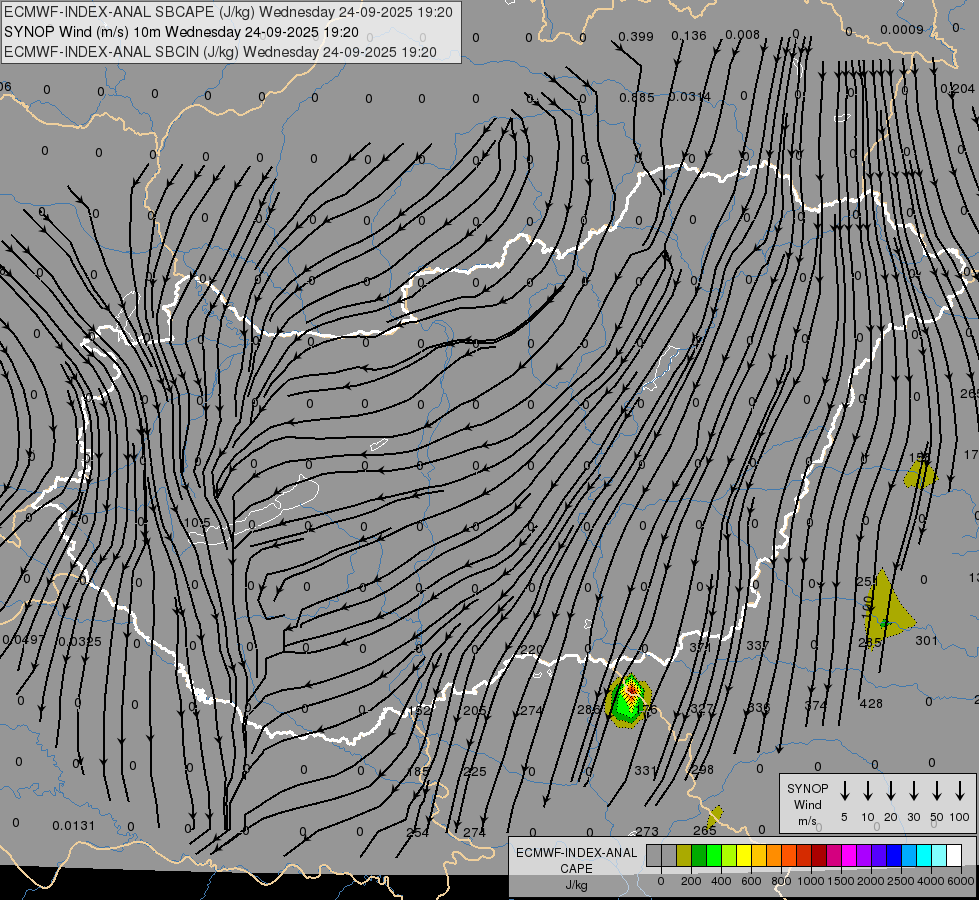Click the '205' CIN value
979x900 pixels.
(475, 711)
